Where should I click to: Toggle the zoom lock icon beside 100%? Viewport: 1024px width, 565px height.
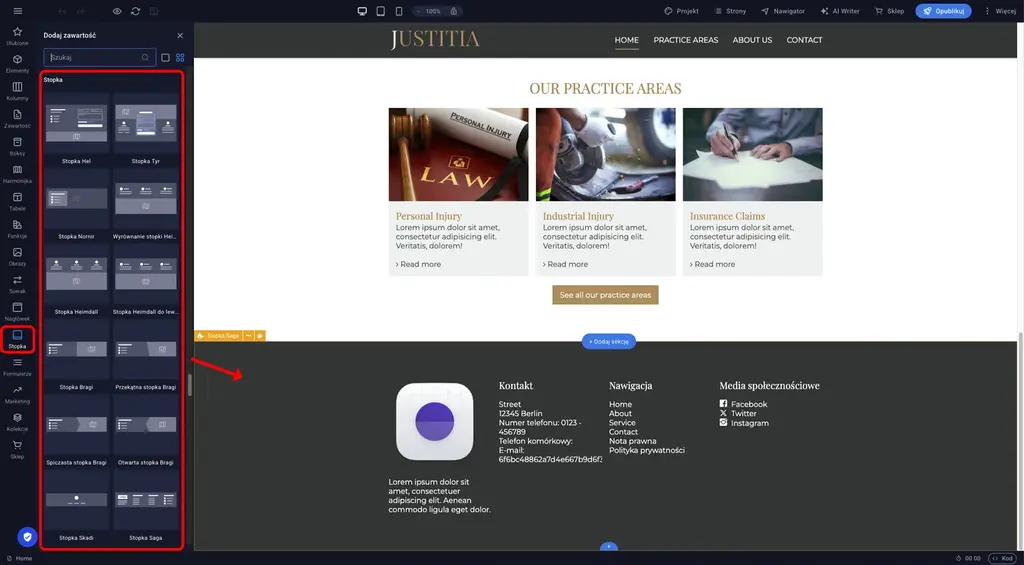click(454, 11)
